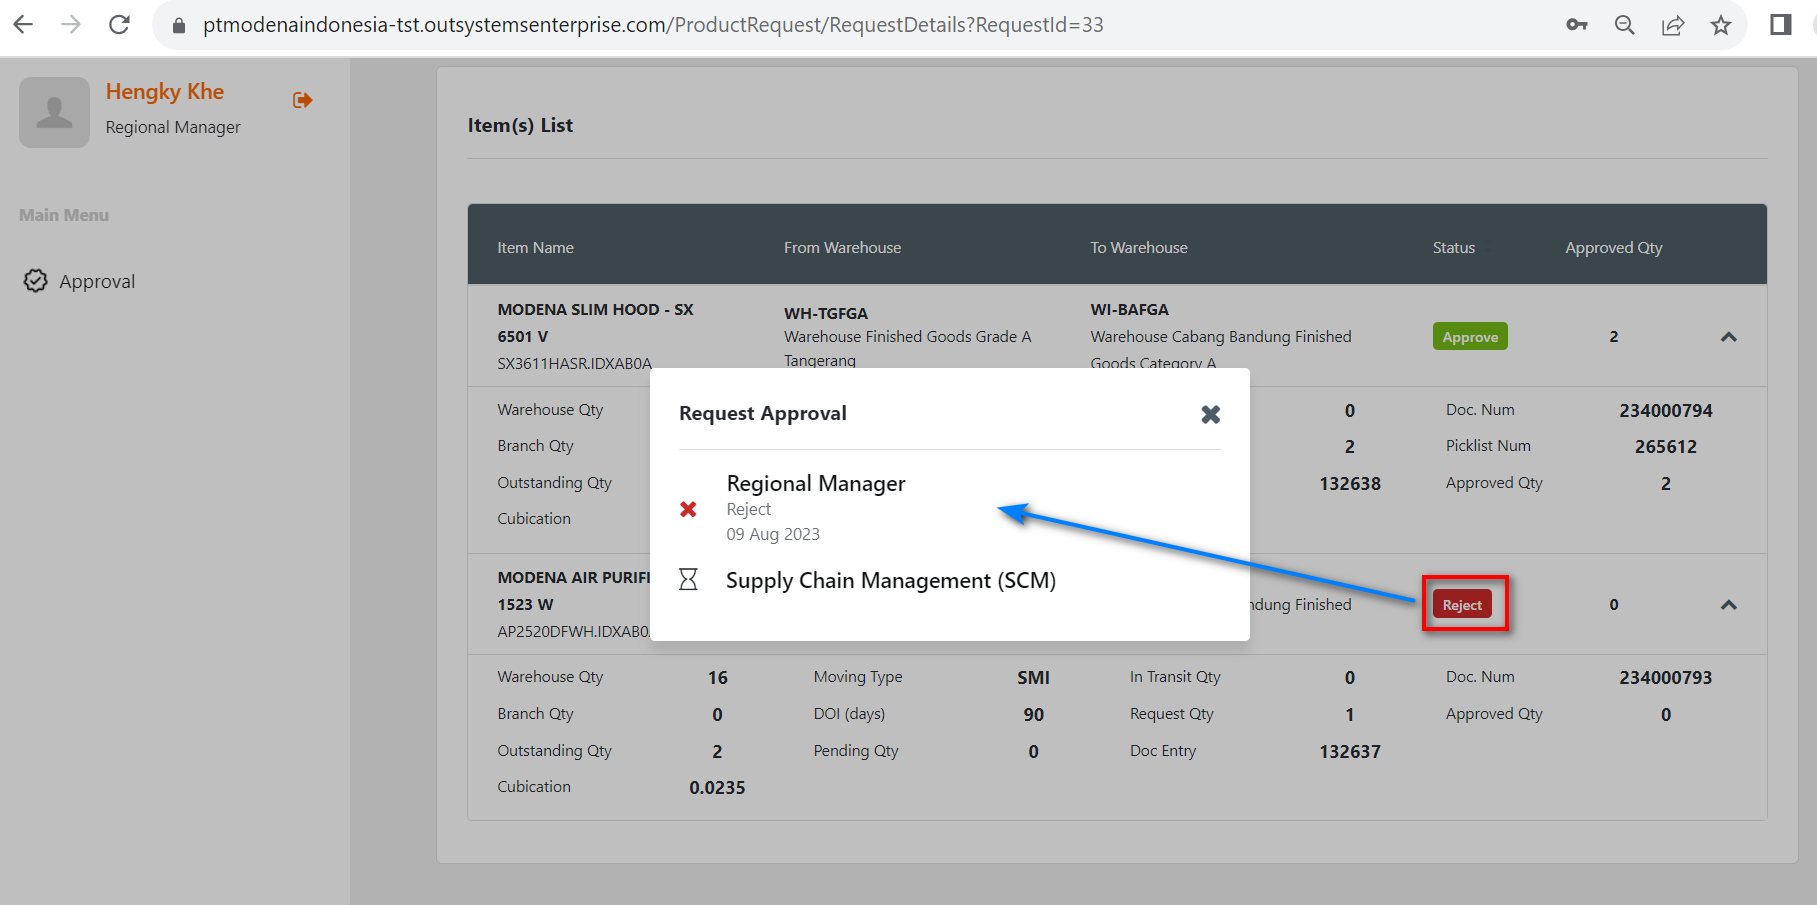Click the logout icon beside Hengky Khe
This screenshot has height=905, width=1817.
(x=302, y=100)
